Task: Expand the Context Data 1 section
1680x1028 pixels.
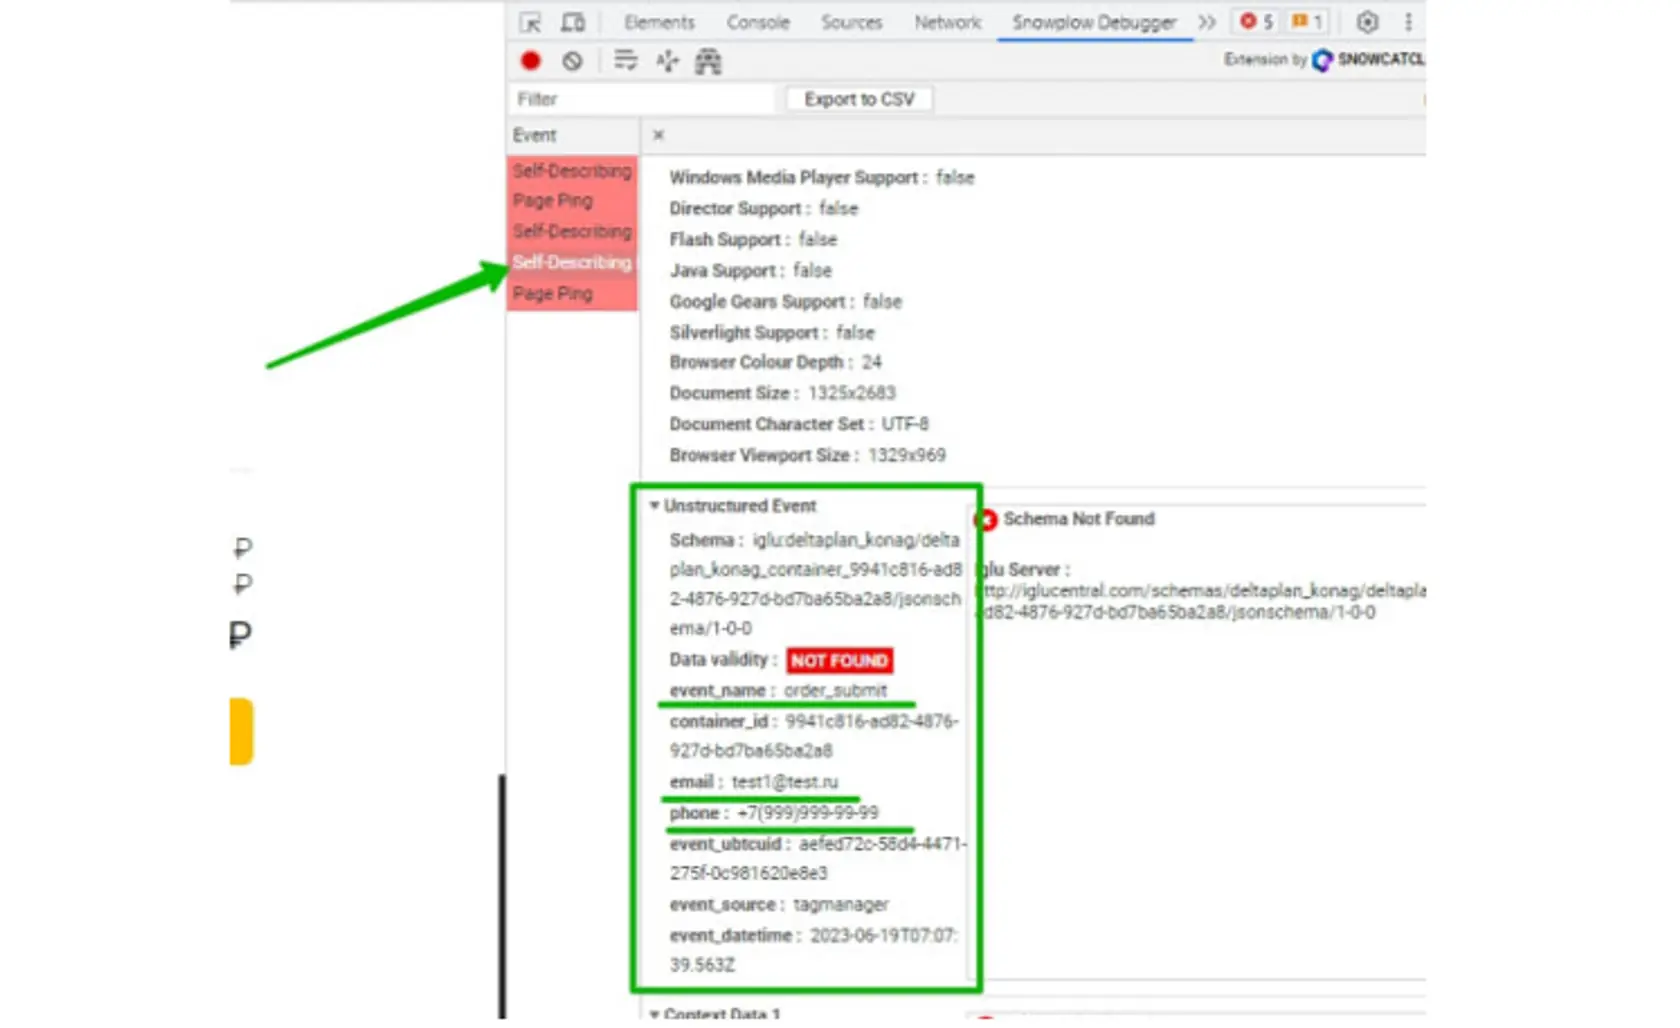Action: click(x=654, y=1014)
